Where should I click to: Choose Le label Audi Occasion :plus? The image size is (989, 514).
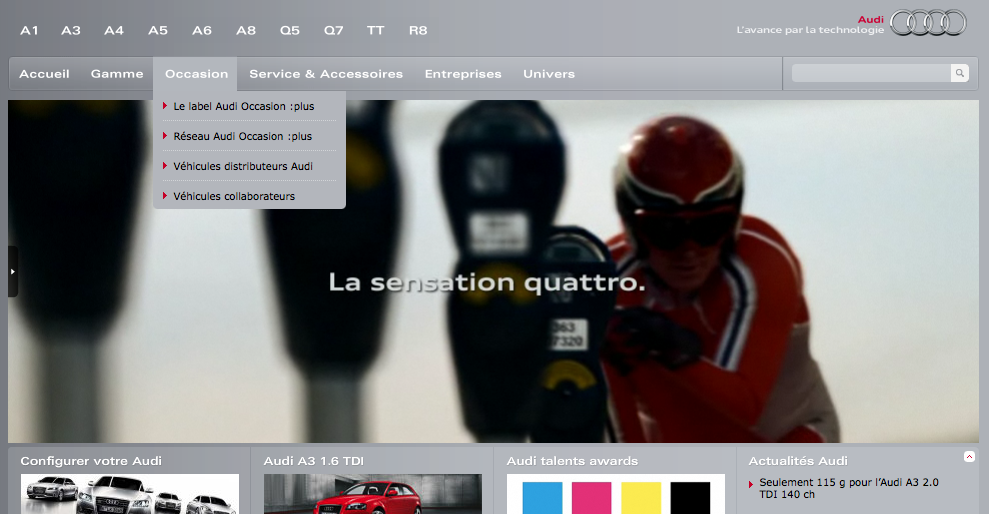tap(243, 106)
